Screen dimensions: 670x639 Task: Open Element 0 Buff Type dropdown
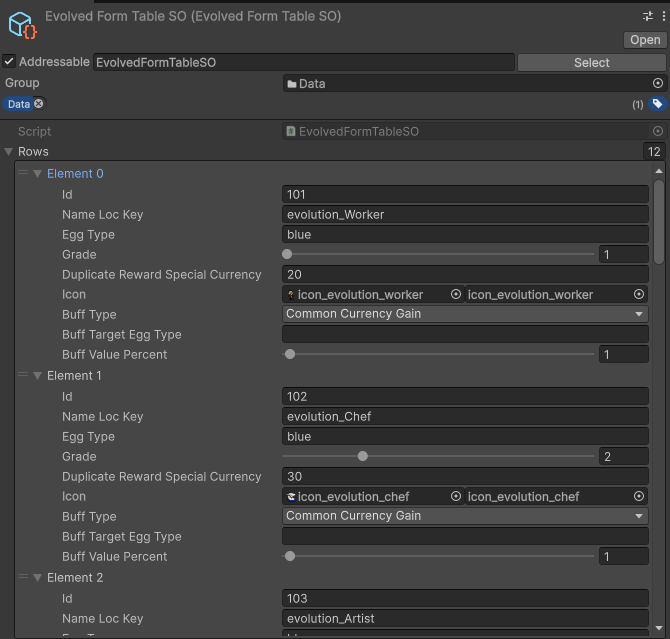click(465, 314)
